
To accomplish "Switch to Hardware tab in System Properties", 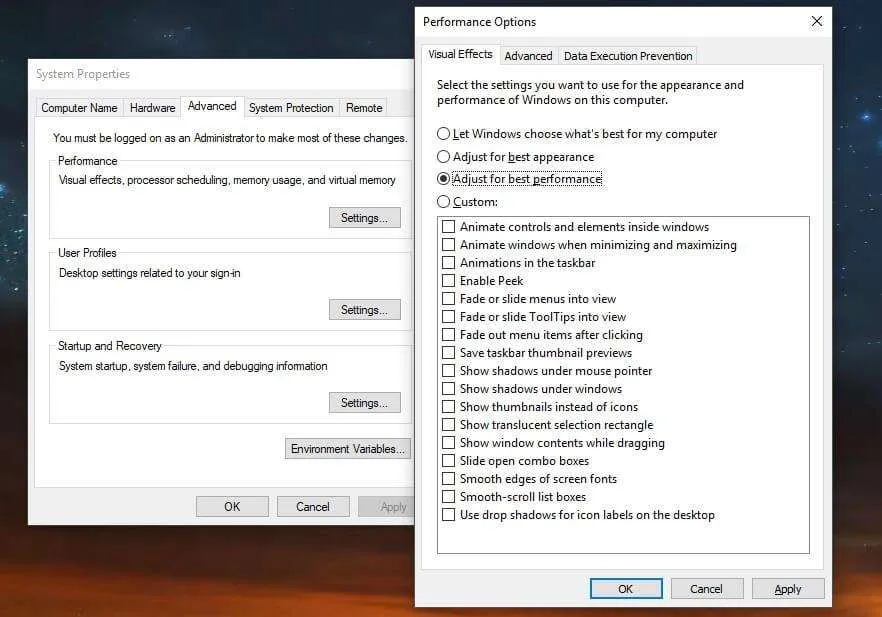I will point(152,107).
